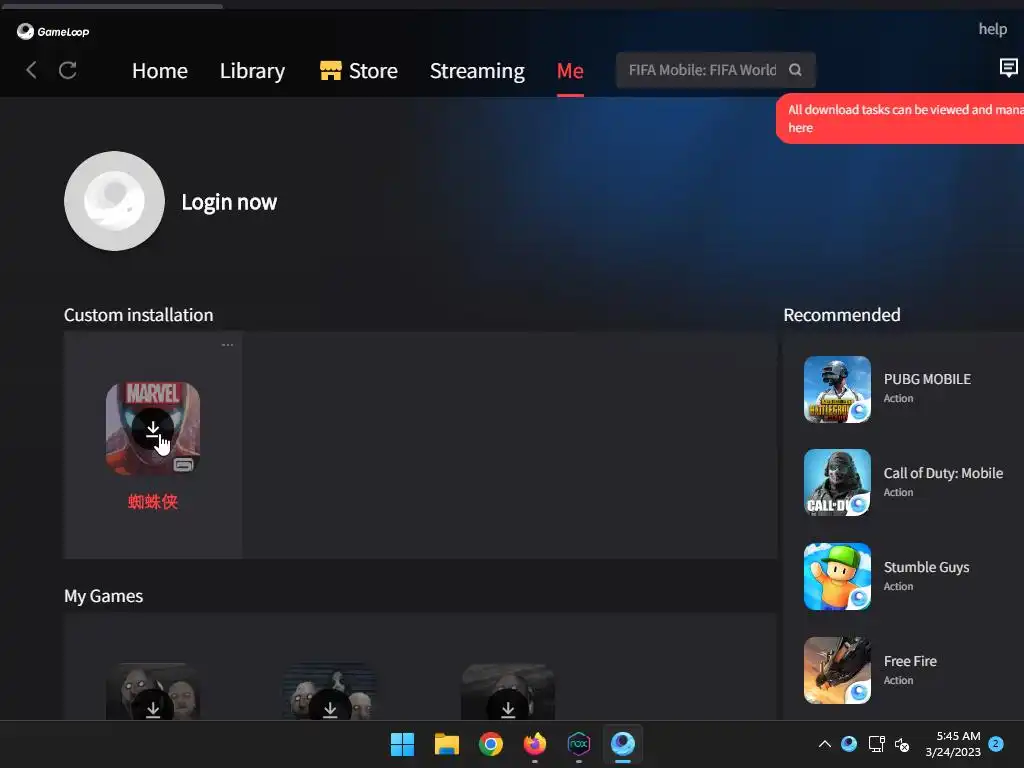Open the Store tab

[359, 71]
